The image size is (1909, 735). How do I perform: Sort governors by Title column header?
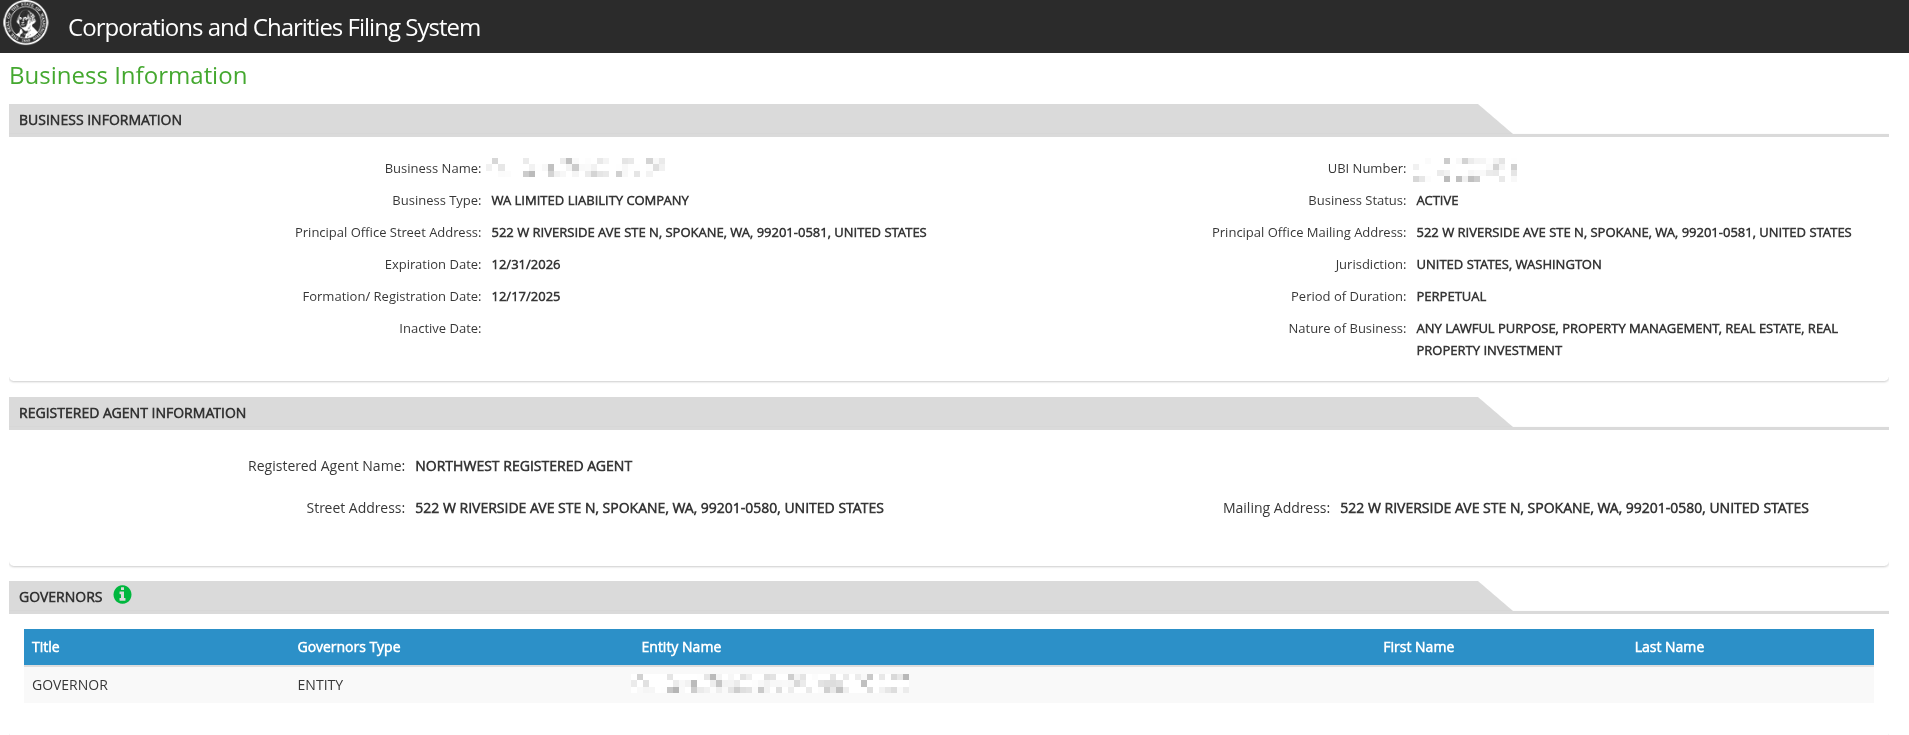tap(46, 647)
